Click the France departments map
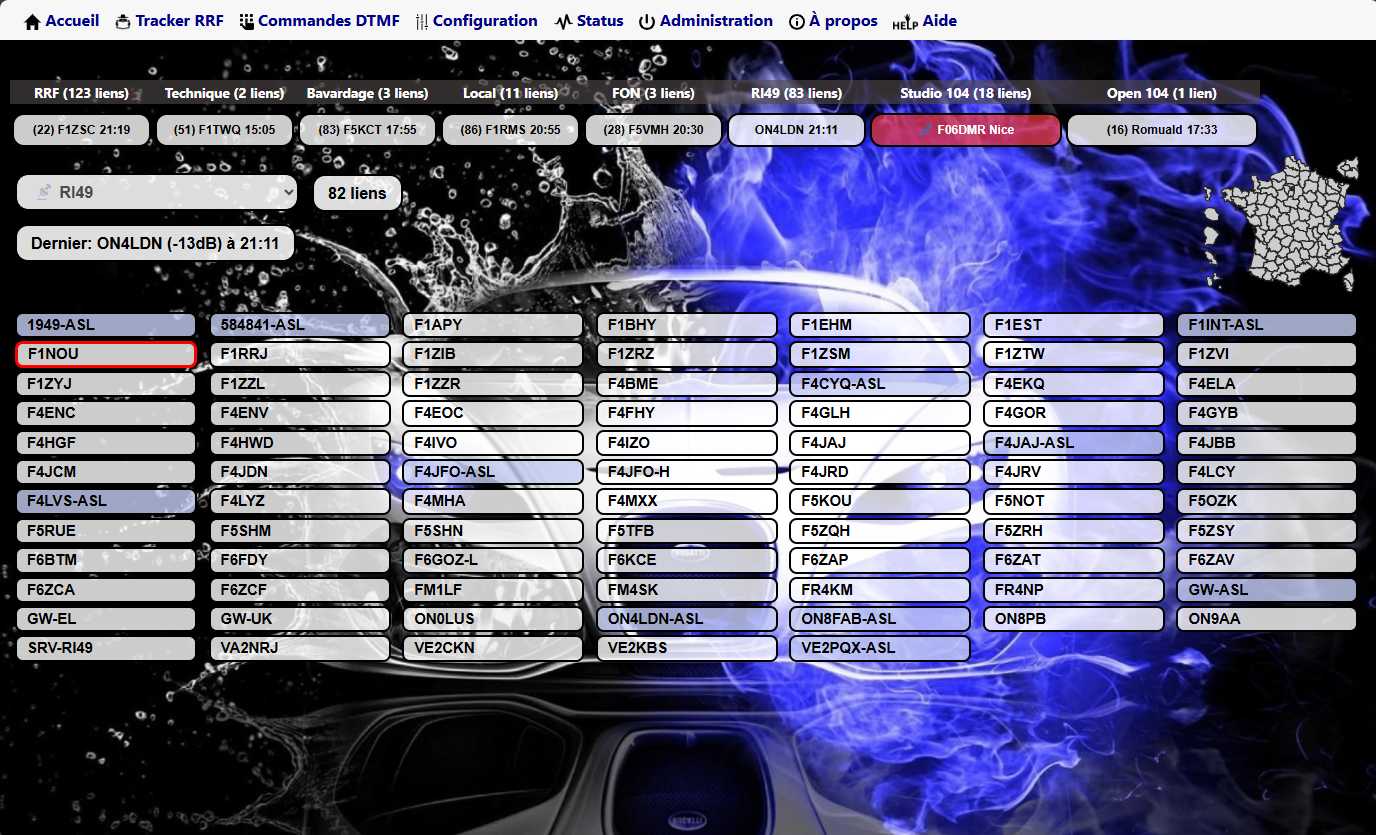 pyautogui.click(x=1289, y=222)
